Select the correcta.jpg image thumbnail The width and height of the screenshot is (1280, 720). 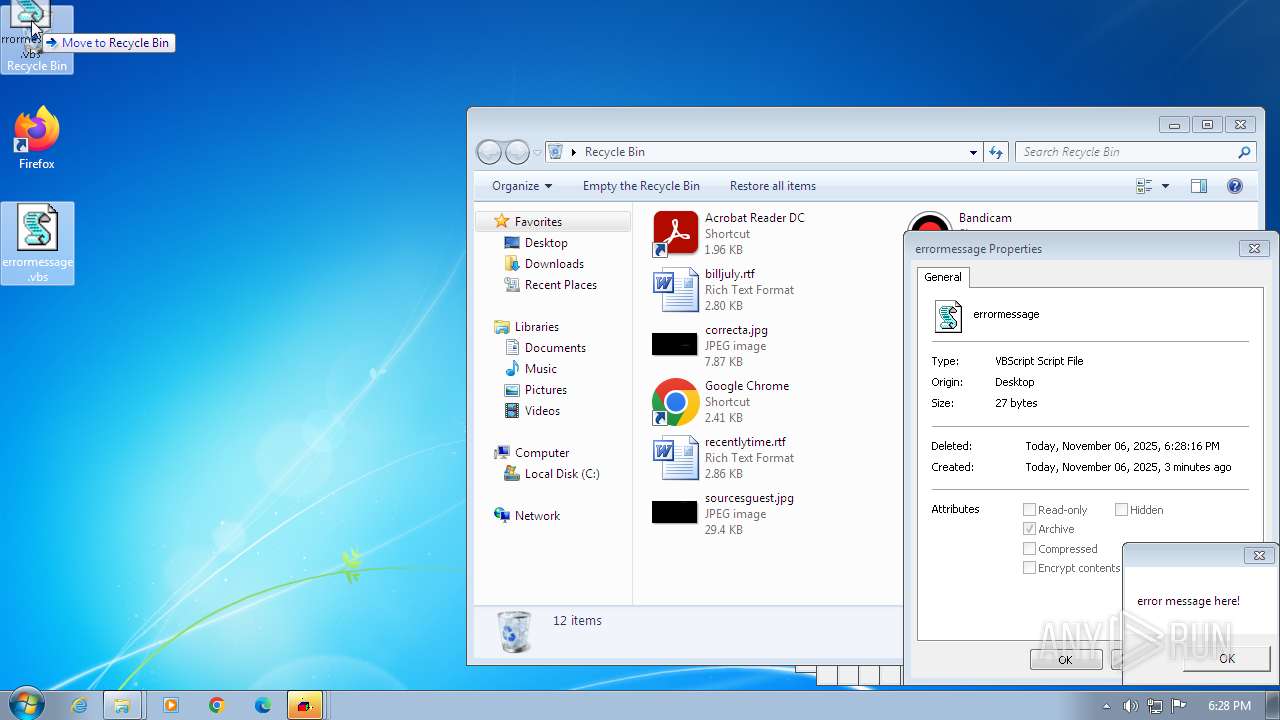coord(675,345)
